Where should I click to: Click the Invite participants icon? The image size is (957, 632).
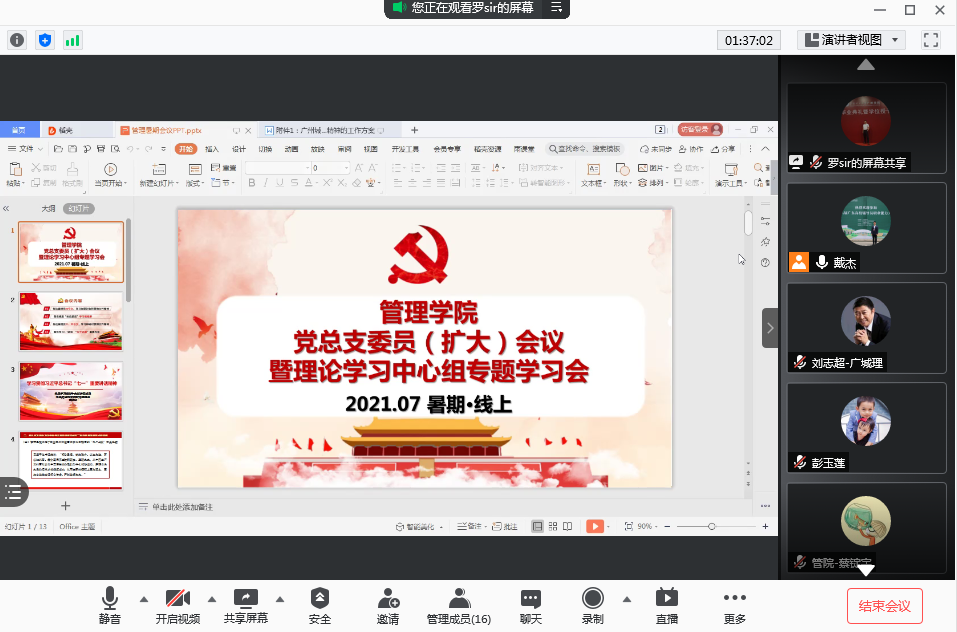(388, 605)
